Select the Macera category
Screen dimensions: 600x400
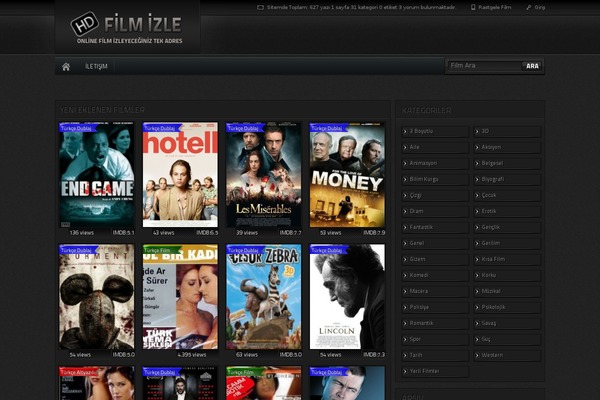[435, 292]
